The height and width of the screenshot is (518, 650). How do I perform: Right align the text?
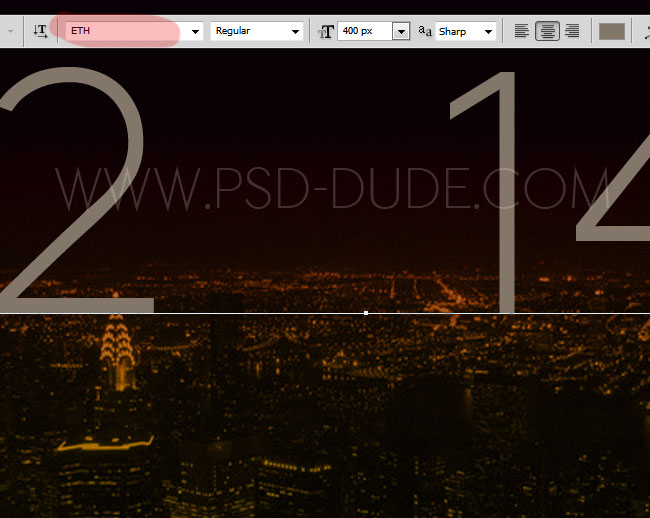(x=572, y=31)
